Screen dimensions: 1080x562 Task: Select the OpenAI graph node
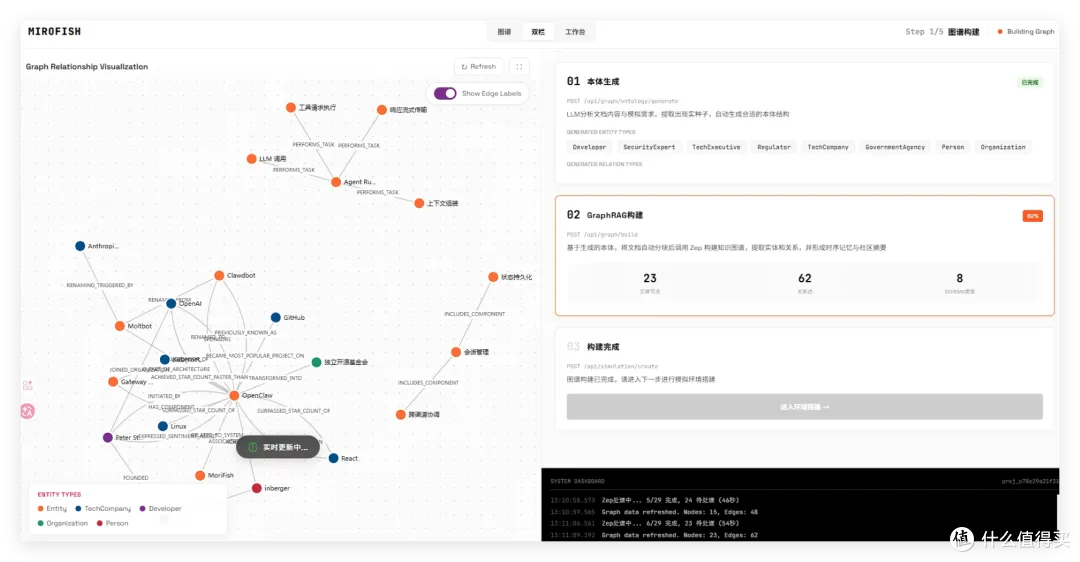(x=171, y=304)
